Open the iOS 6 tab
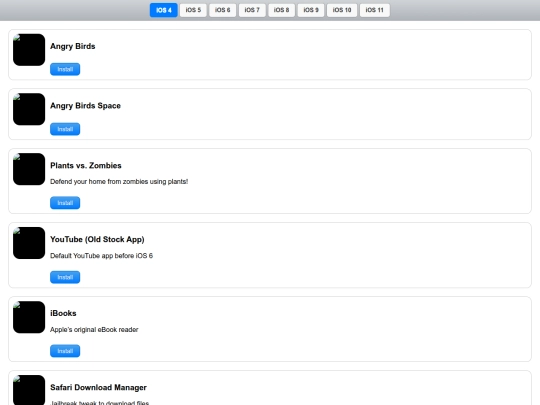Screen dimensions: 540x405 click(x=222, y=10)
